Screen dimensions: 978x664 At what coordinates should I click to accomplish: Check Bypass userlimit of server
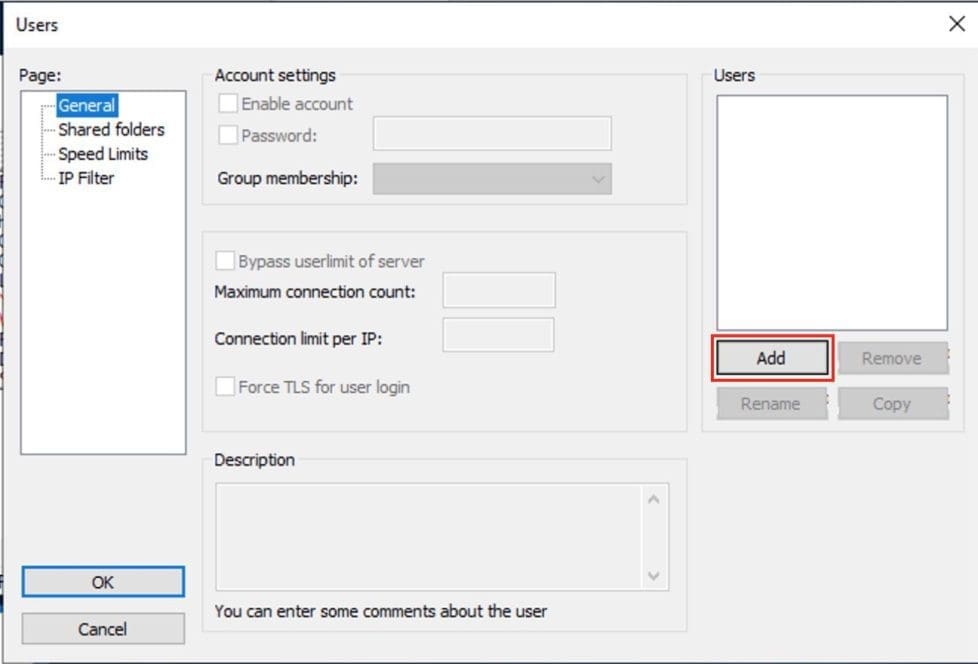[225, 261]
